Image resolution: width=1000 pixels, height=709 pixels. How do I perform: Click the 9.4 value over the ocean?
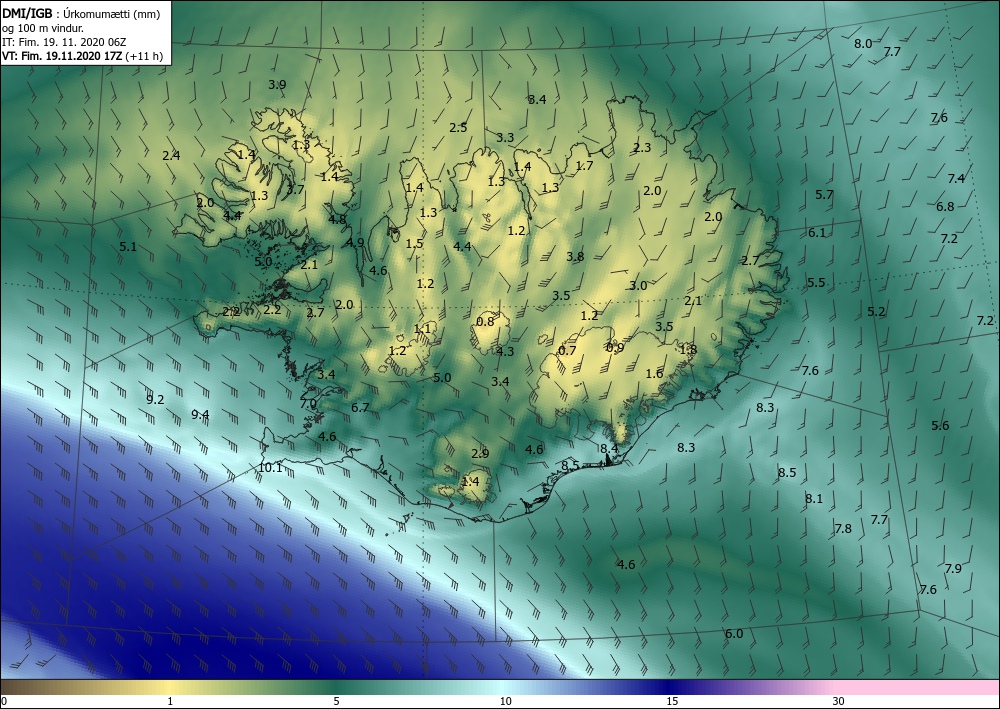[200, 415]
